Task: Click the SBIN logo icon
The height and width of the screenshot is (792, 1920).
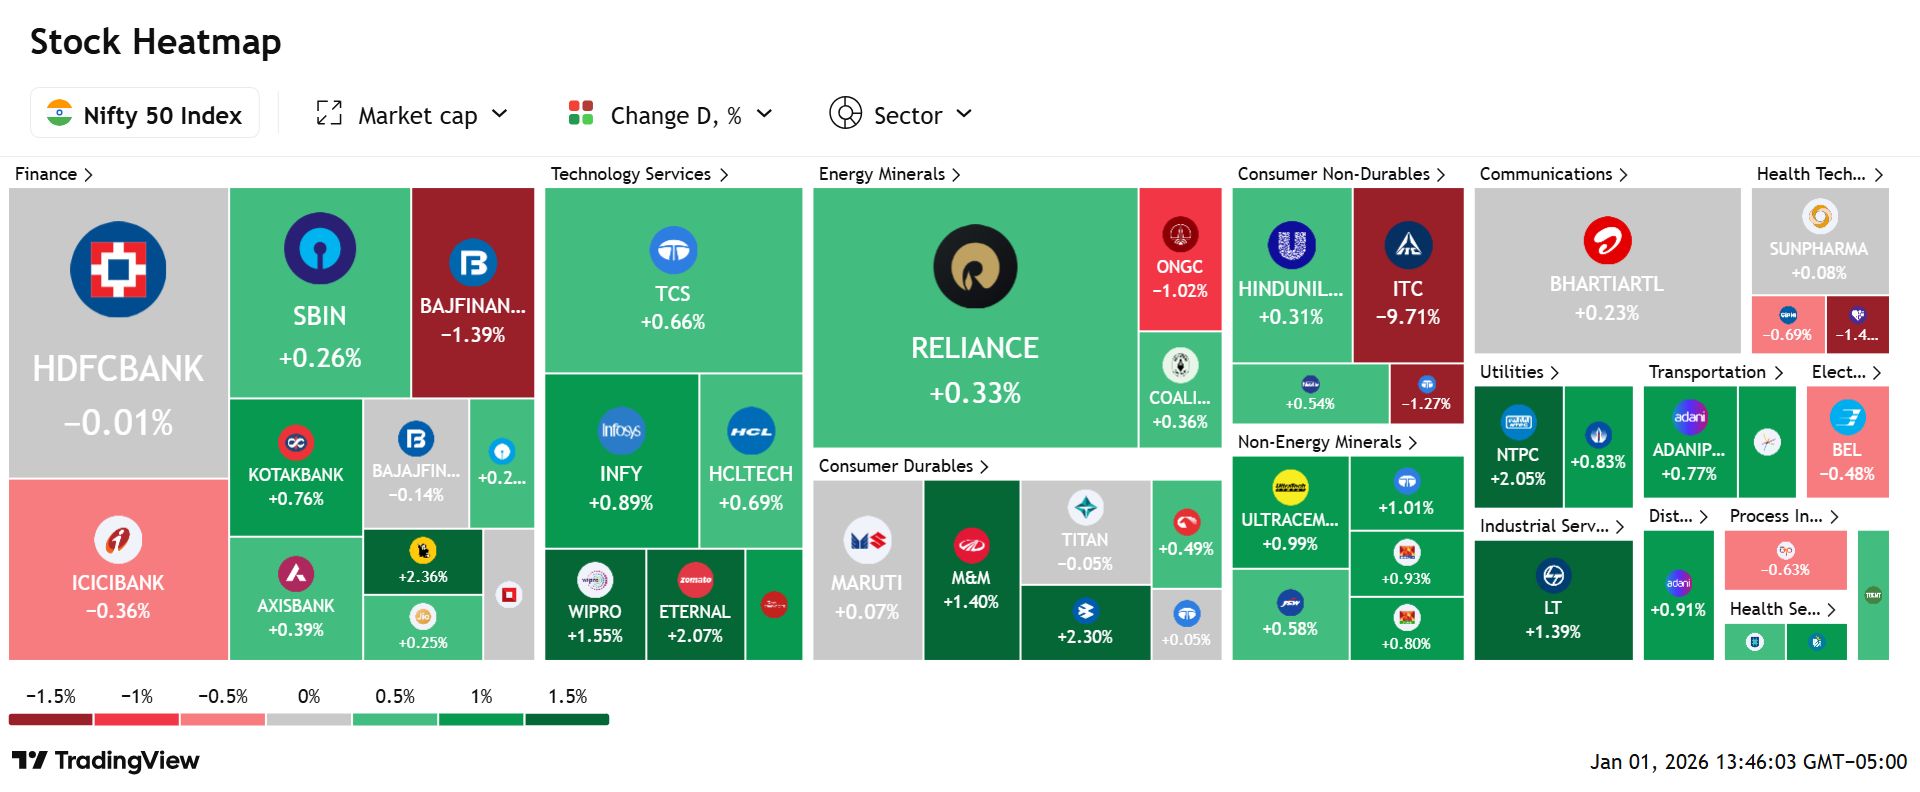Action: [x=320, y=248]
